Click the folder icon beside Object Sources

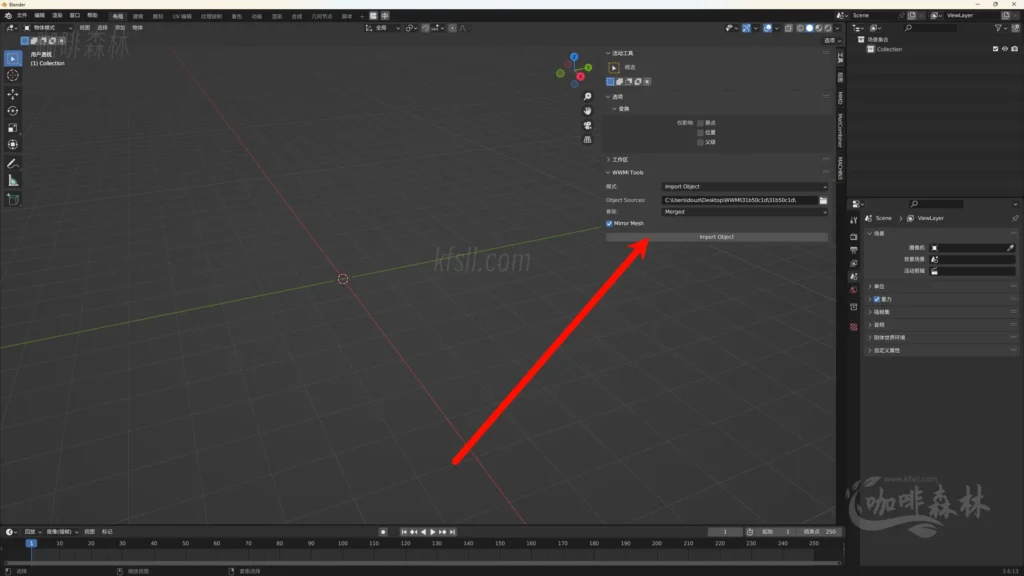pos(823,200)
